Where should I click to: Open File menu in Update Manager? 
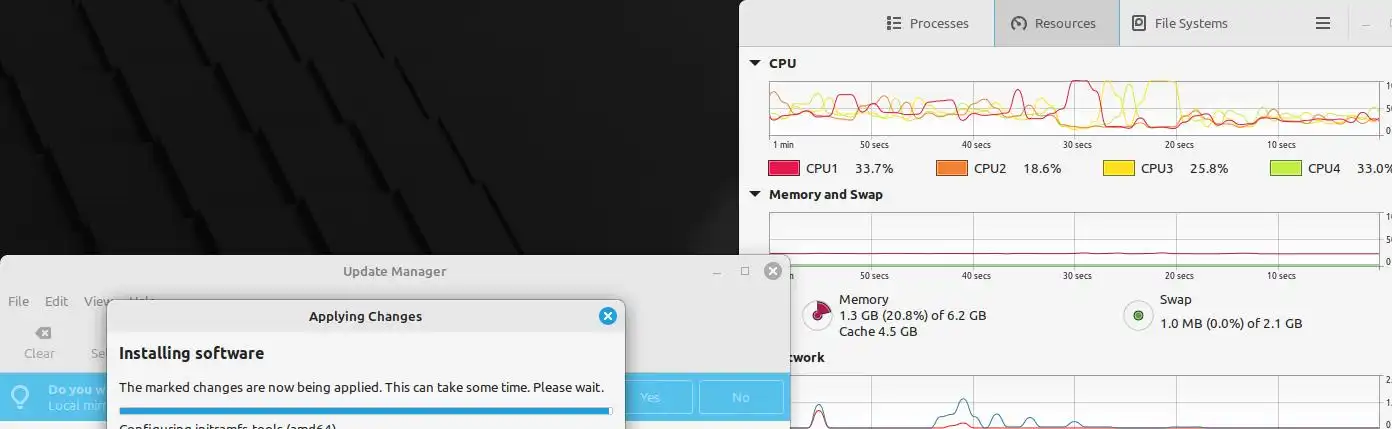tap(18, 301)
